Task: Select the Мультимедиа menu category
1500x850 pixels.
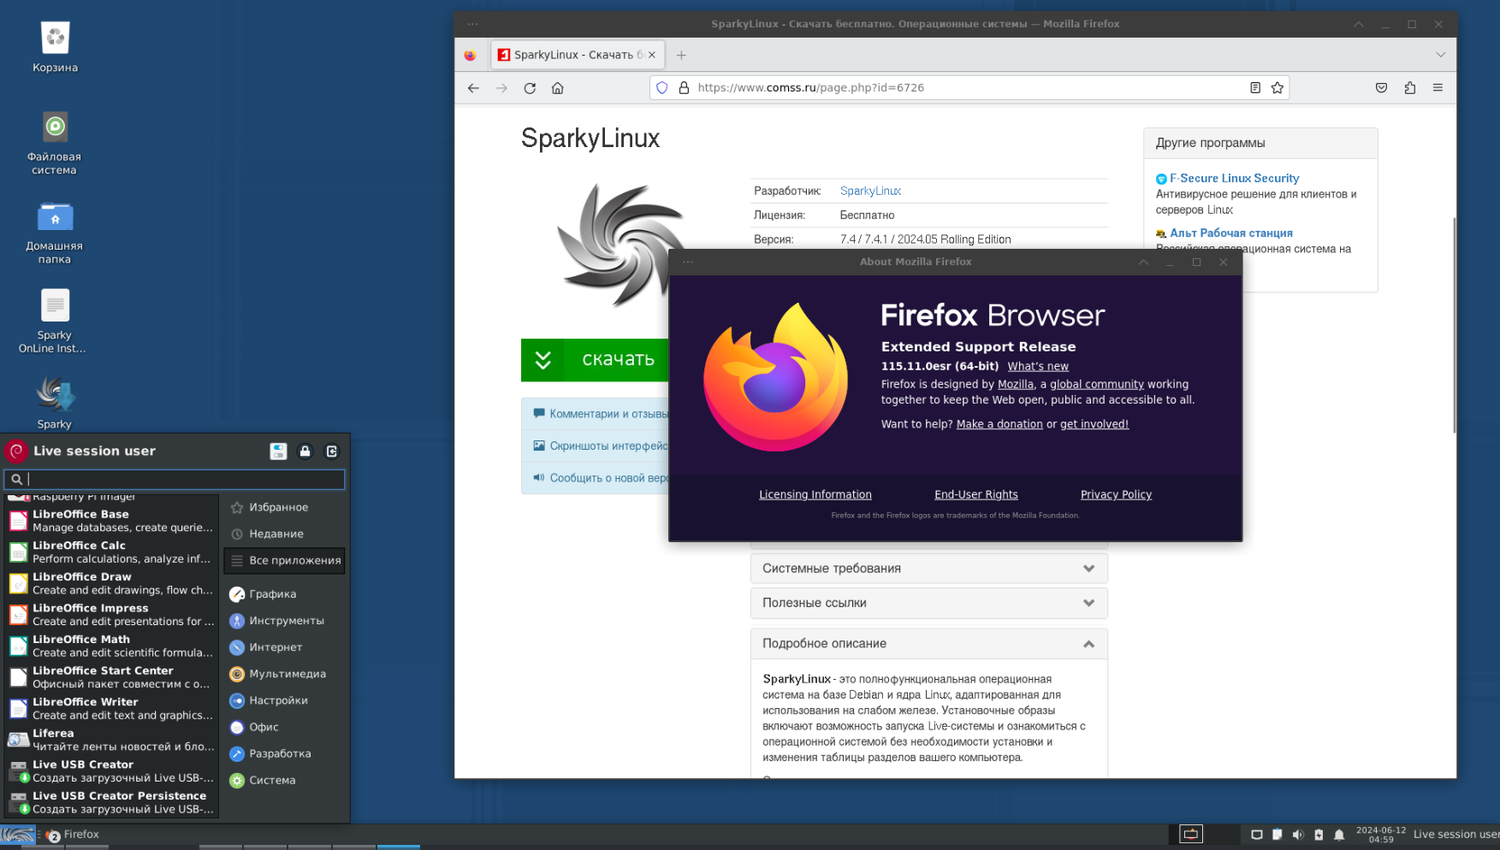Action: point(285,674)
